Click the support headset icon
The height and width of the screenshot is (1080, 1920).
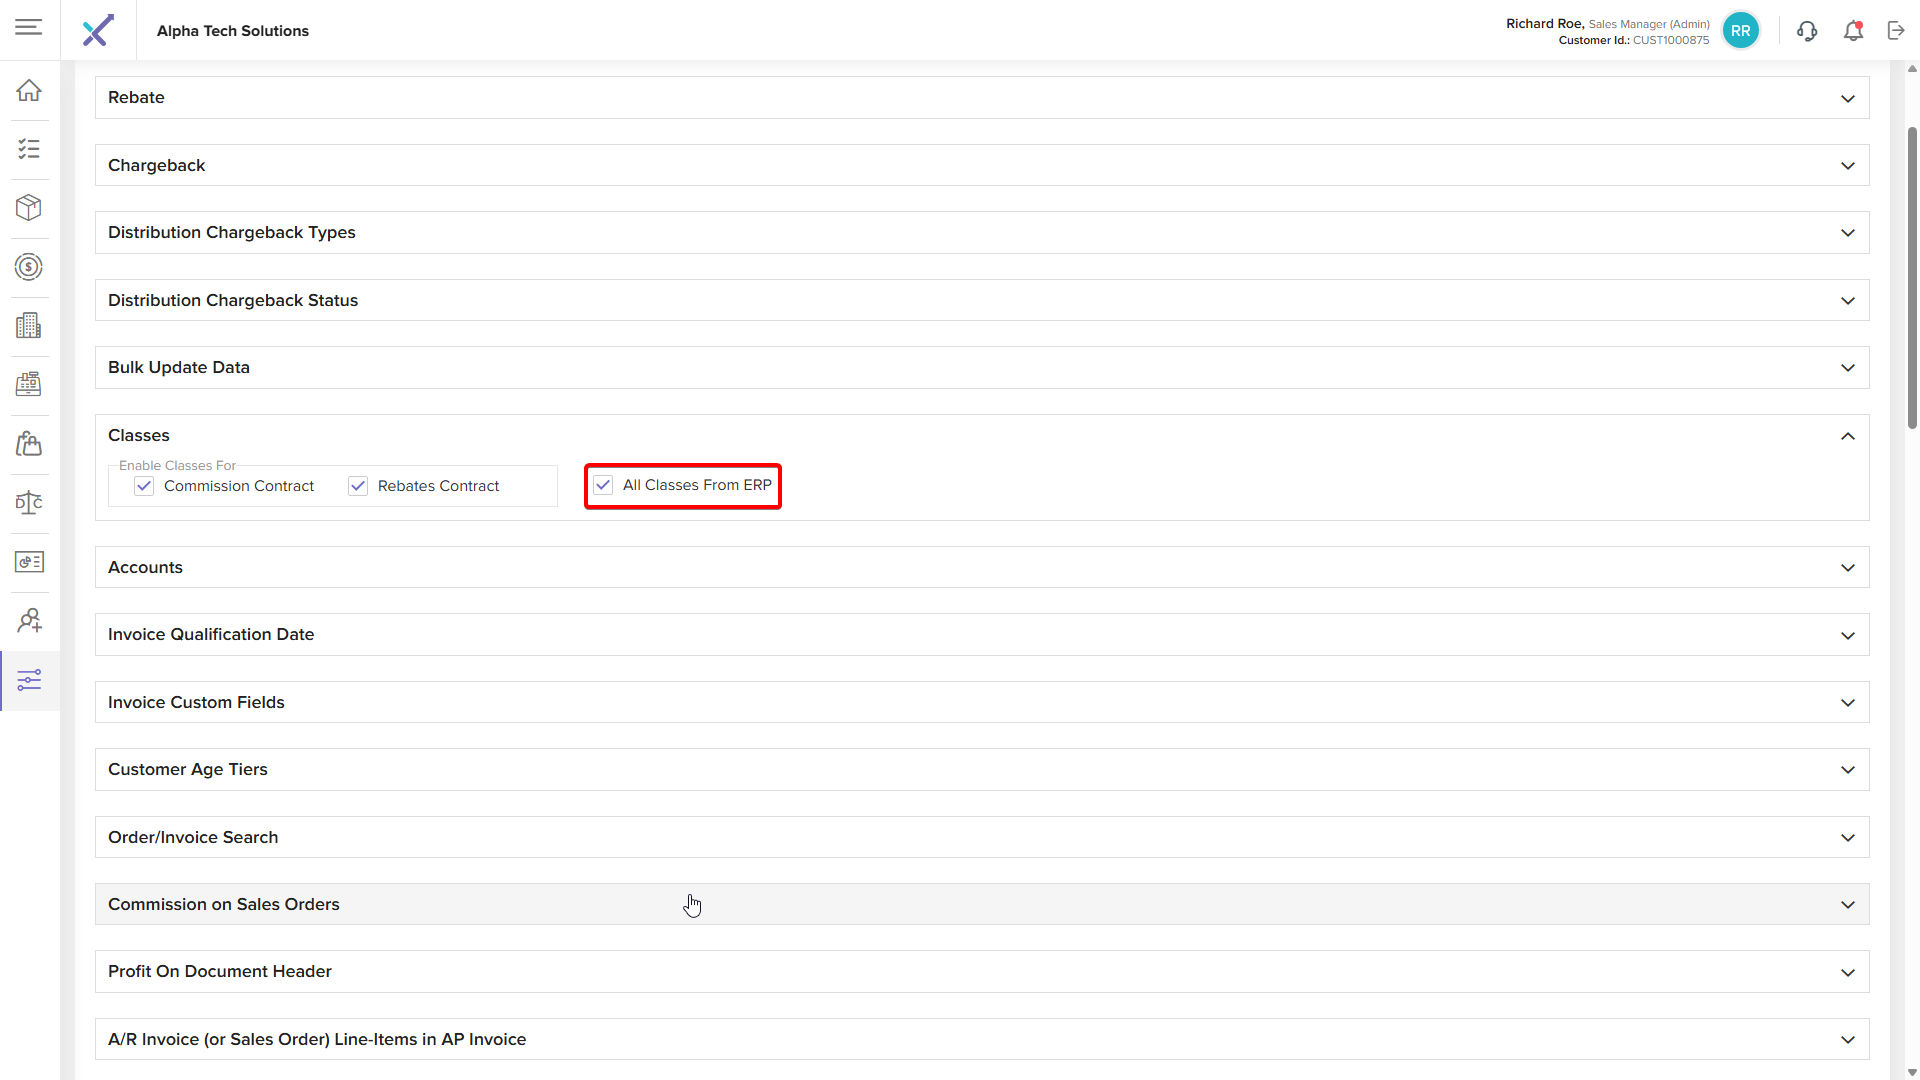[1807, 31]
